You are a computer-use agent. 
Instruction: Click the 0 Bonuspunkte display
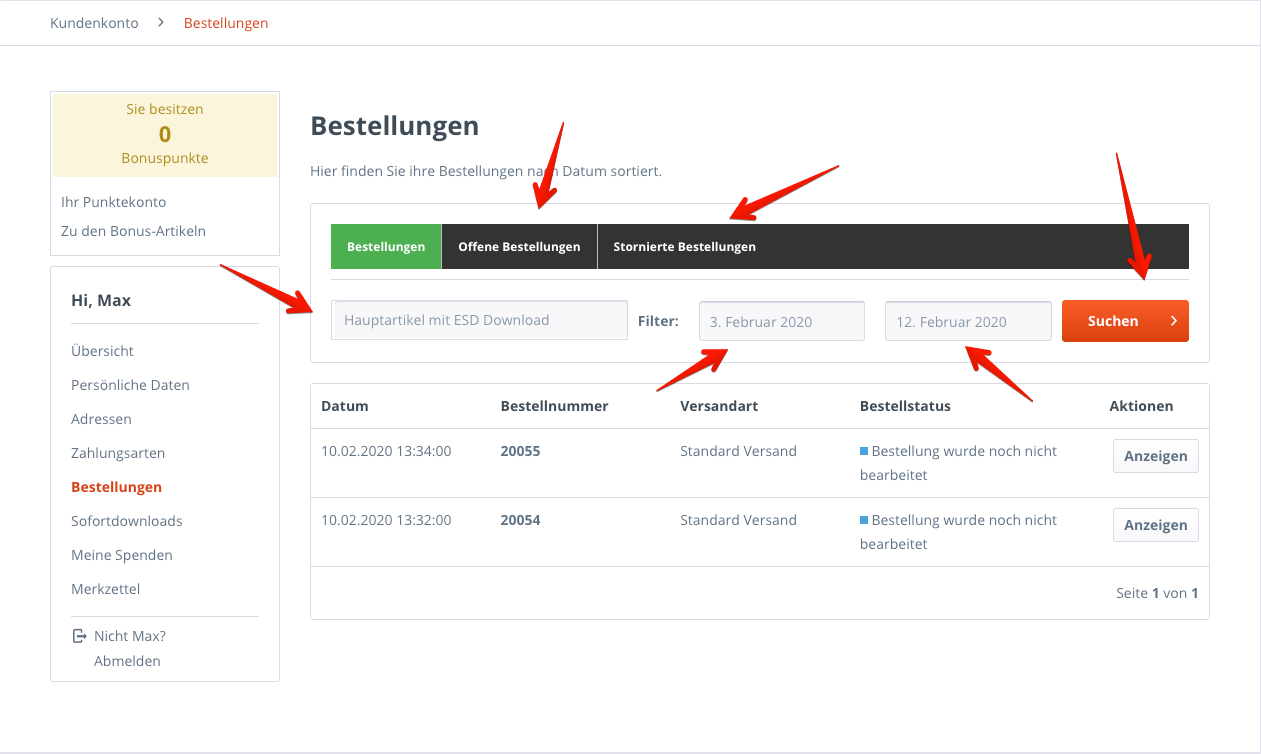(x=165, y=134)
